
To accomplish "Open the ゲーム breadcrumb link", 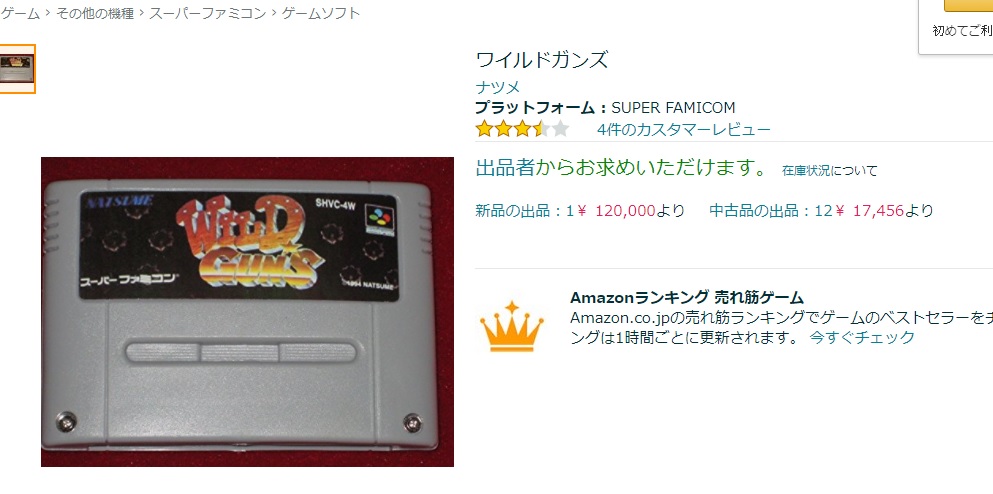I will [x=20, y=13].
